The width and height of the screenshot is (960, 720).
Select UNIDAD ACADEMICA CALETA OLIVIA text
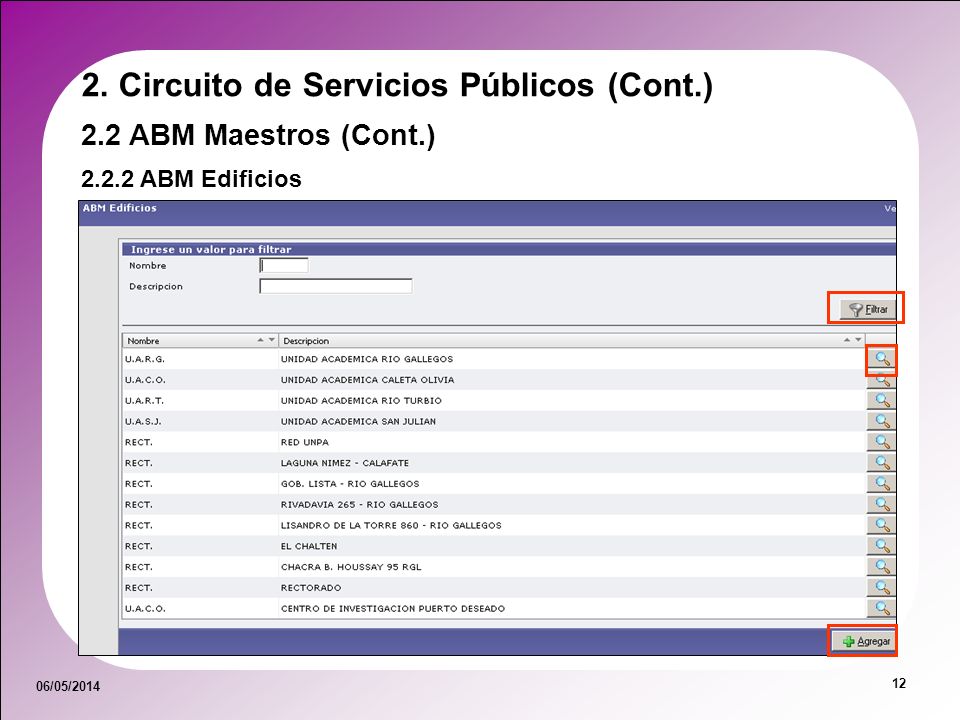pyautogui.click(x=367, y=380)
